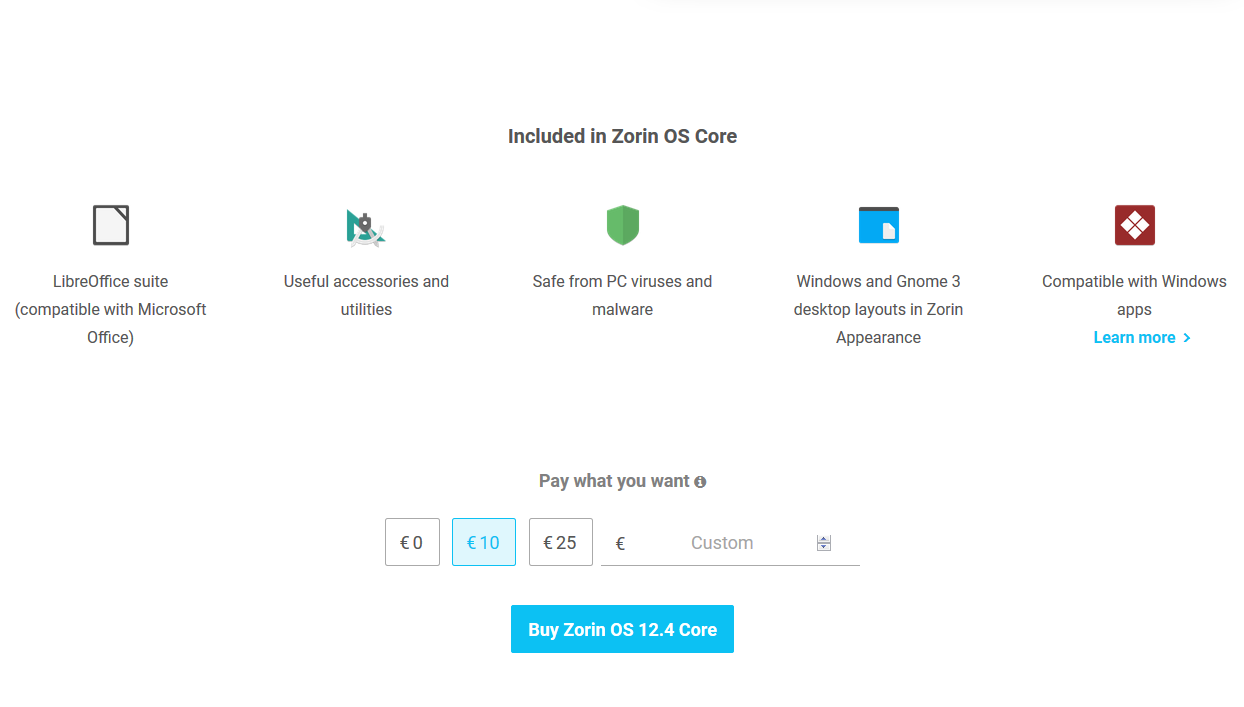Image resolution: width=1244 pixels, height=707 pixels.
Task: Decrease custom amount with the down stepper arrow
Action: (x=824, y=547)
